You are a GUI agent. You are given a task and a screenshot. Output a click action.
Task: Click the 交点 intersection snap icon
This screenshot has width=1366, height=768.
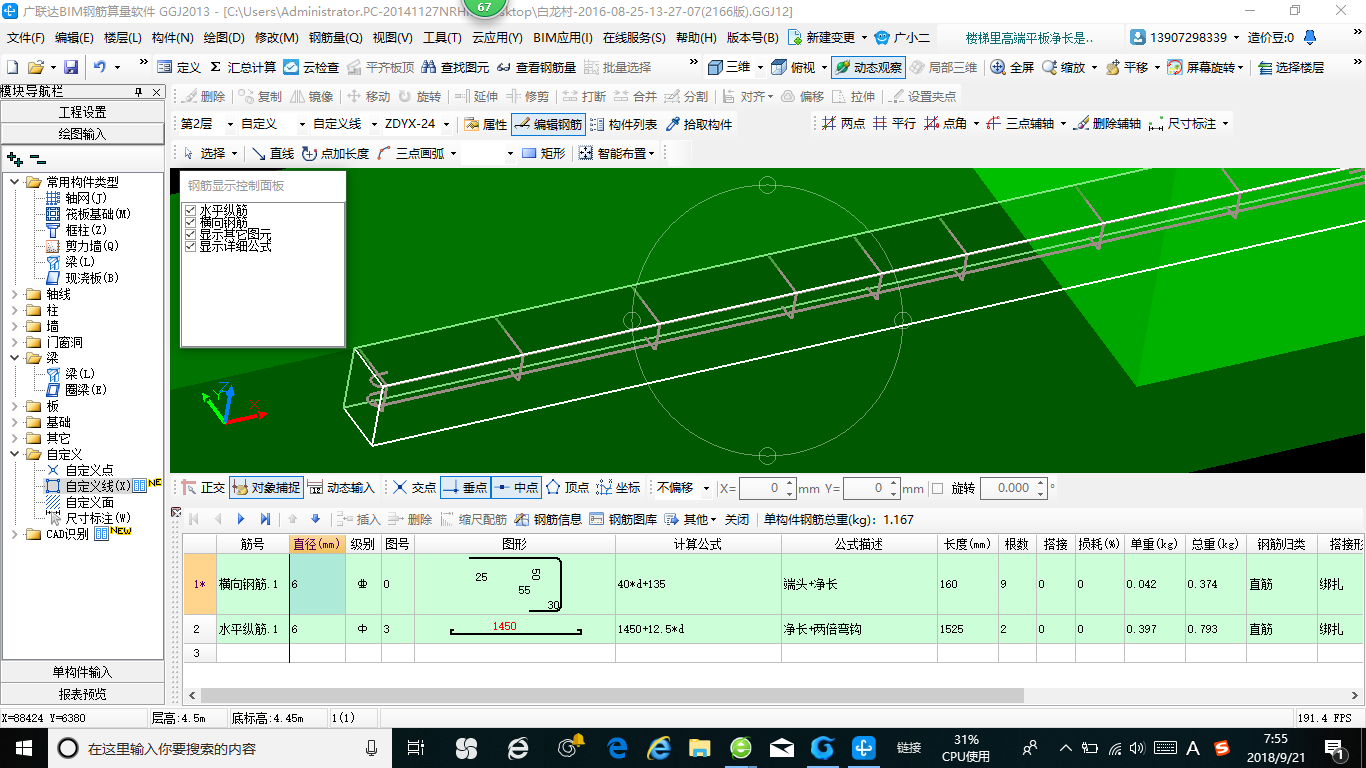tap(399, 488)
